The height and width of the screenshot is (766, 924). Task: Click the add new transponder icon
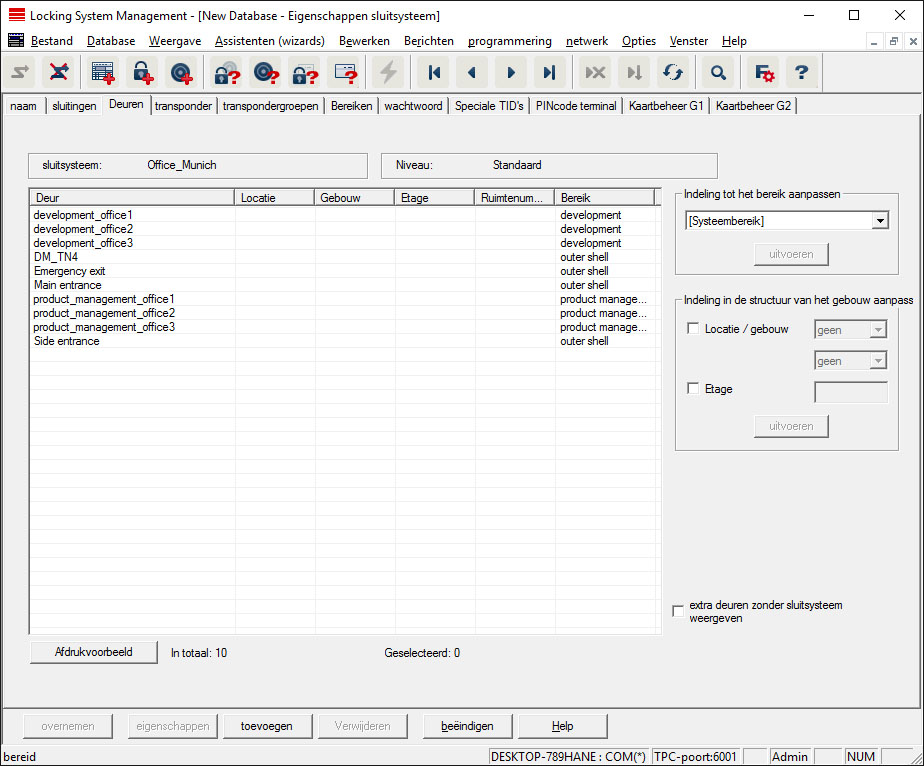(x=180, y=72)
